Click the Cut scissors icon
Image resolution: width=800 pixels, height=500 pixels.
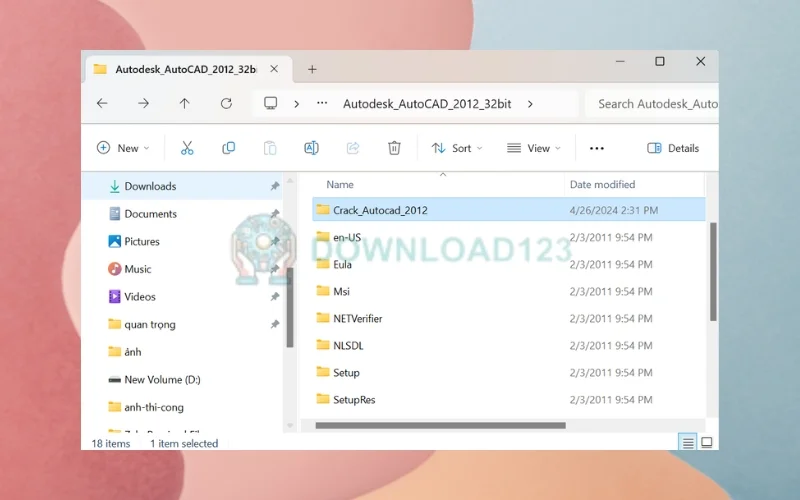click(187, 148)
